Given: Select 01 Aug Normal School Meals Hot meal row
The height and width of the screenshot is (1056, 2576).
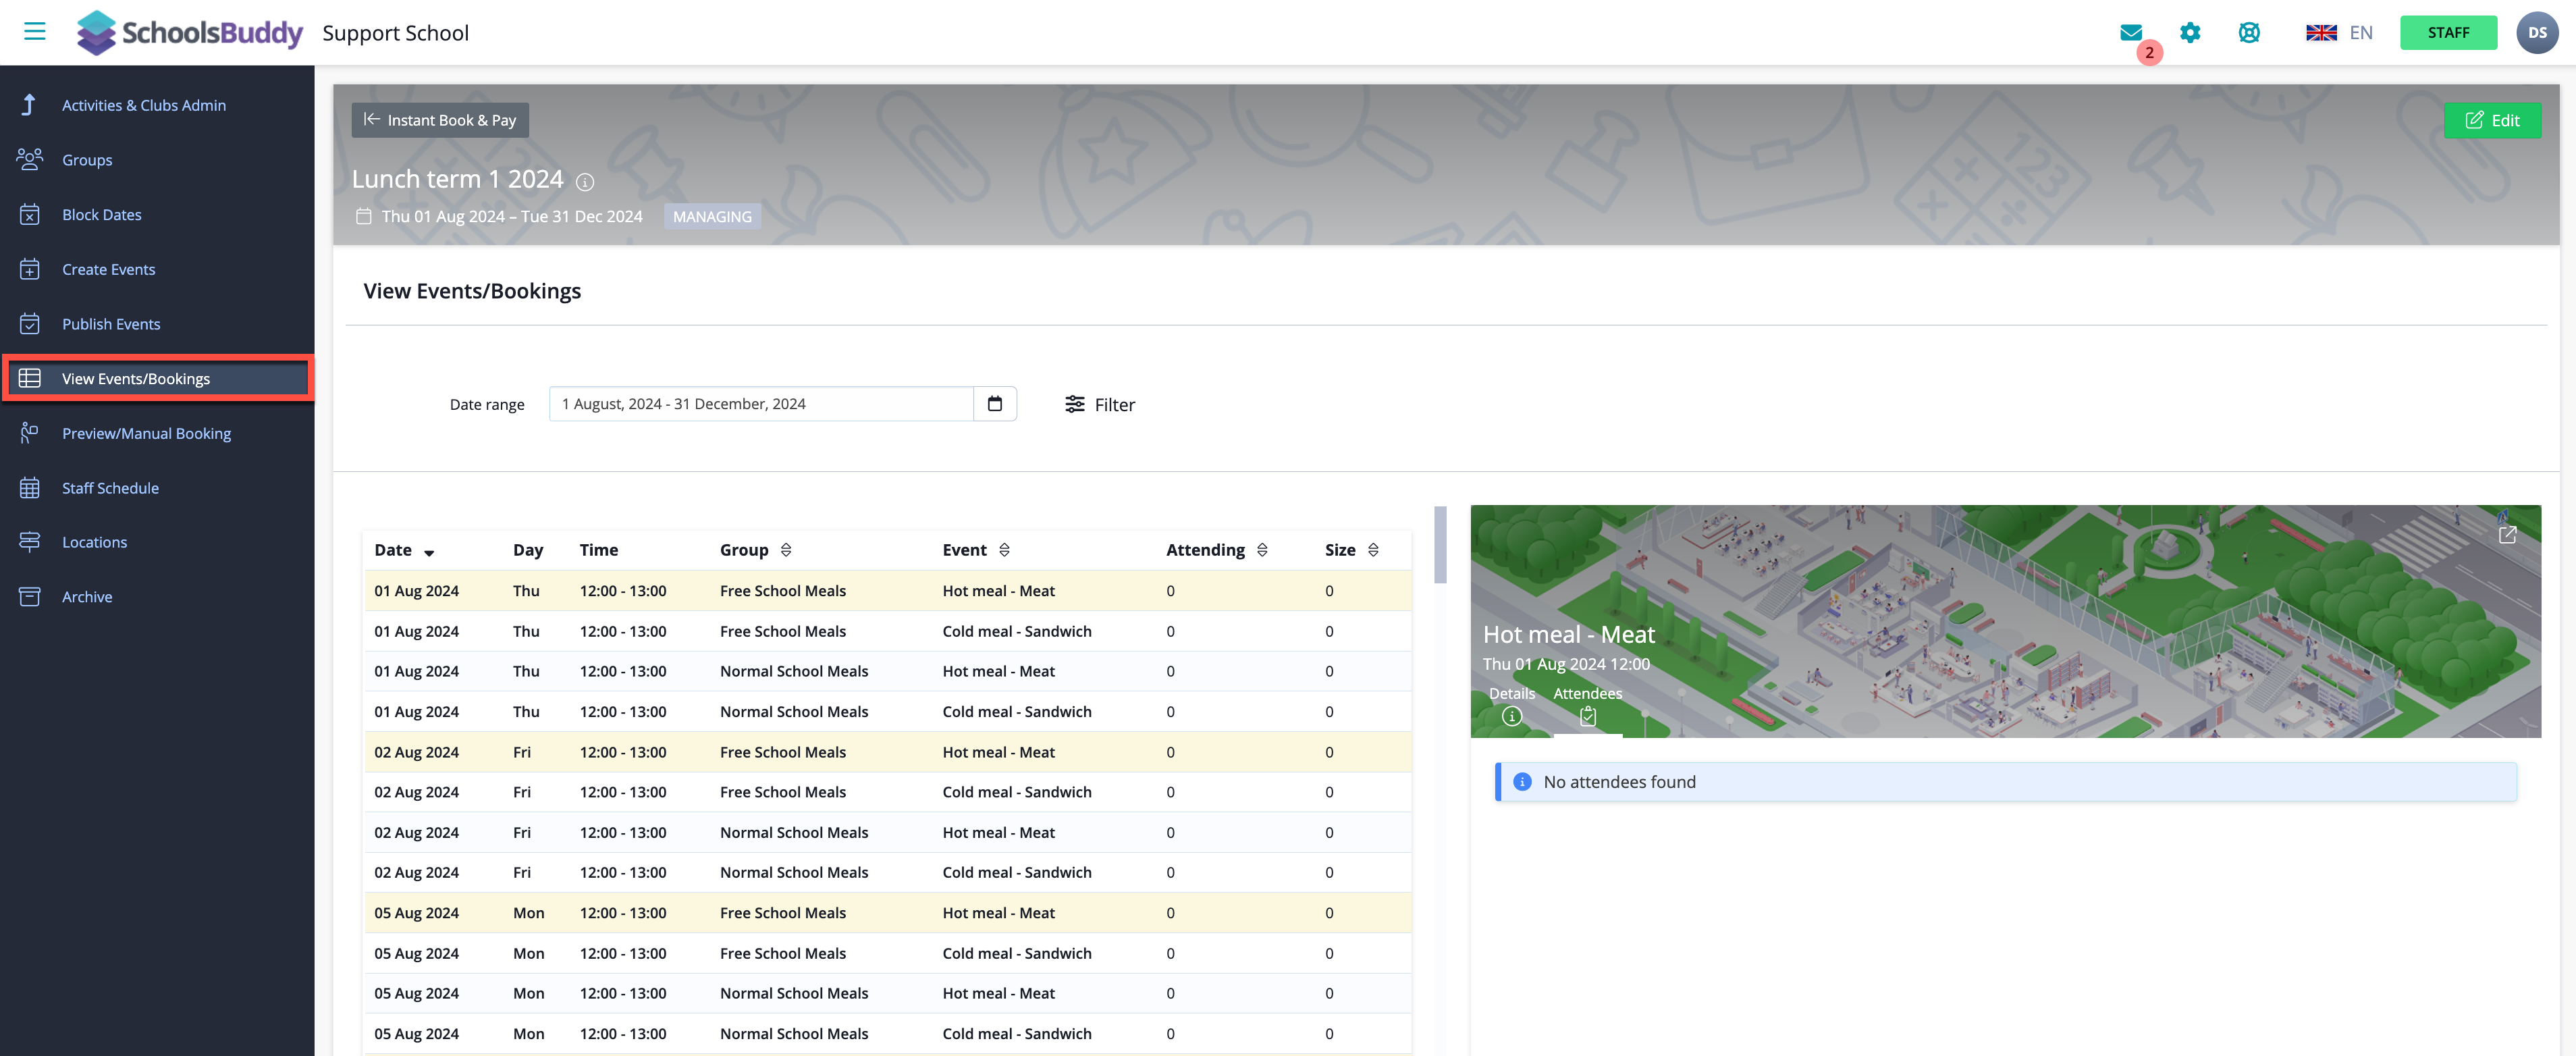Looking at the screenshot, I should point(887,671).
